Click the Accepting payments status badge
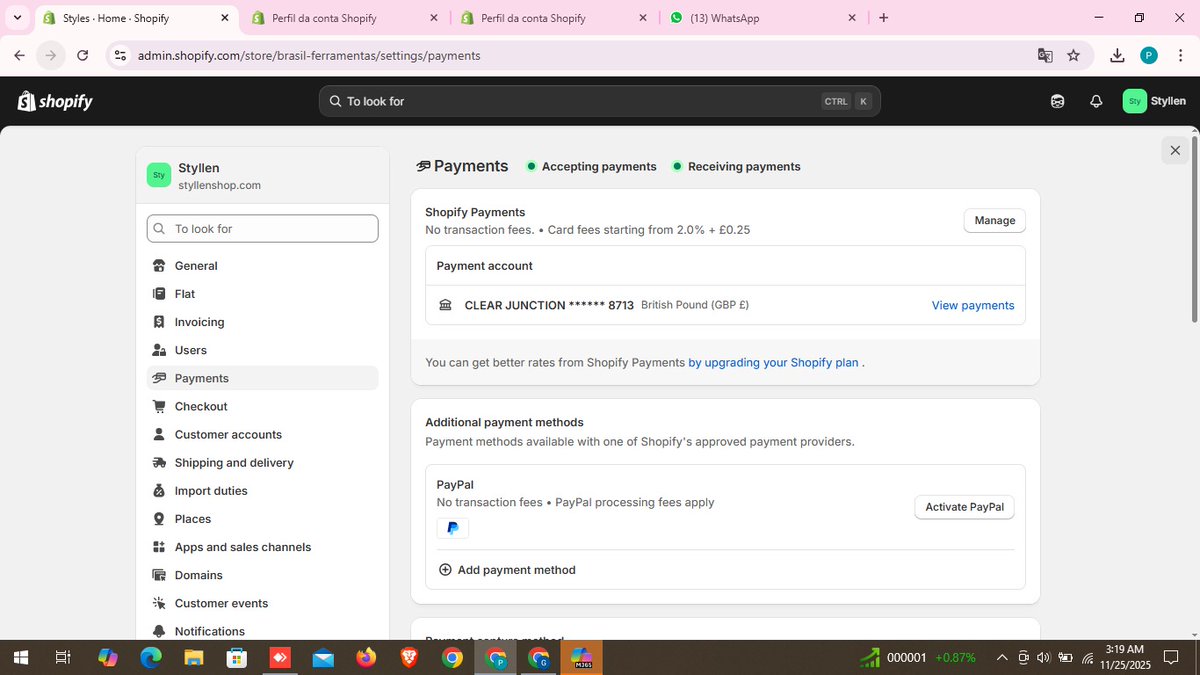1200x675 pixels. coord(592,167)
